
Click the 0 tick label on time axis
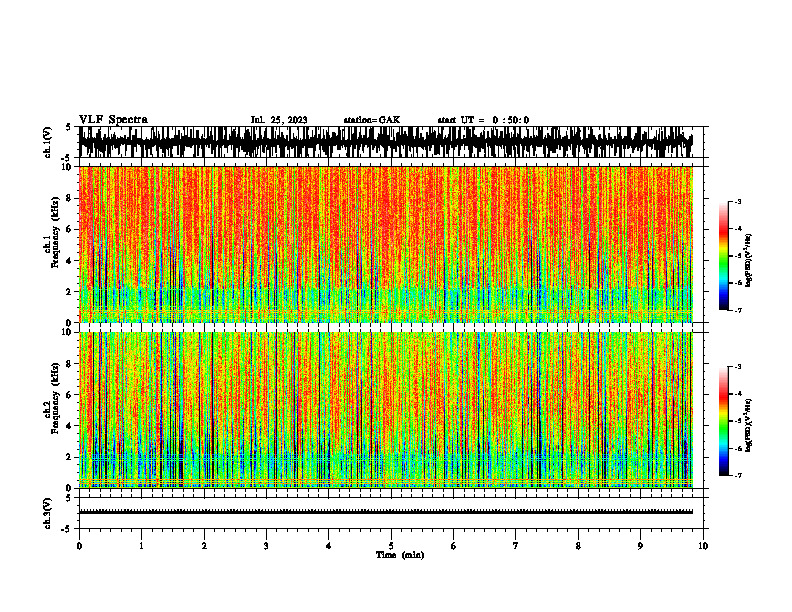(x=79, y=546)
